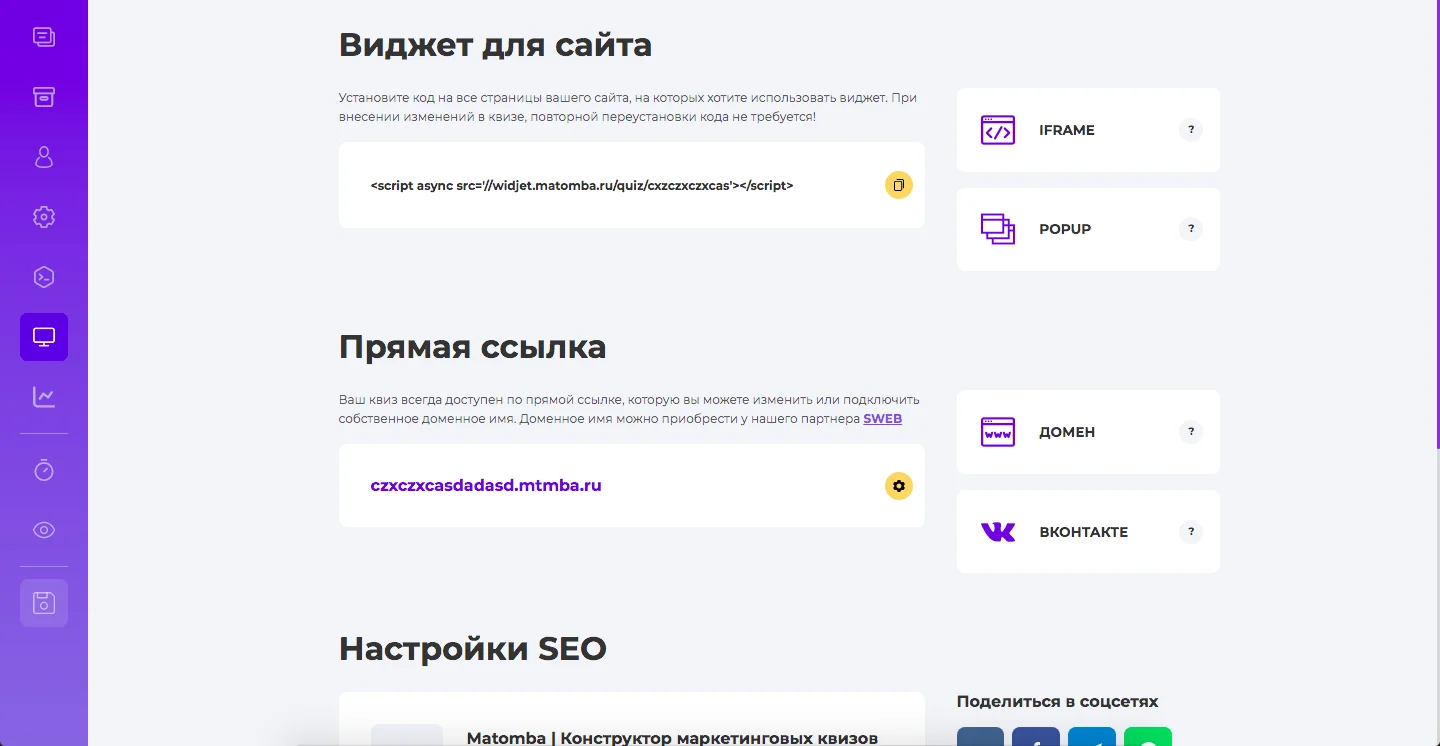Viewport: 1440px width, 746px height.
Task: Open the gear settings sidebar icon
Action: pyautogui.click(x=44, y=217)
